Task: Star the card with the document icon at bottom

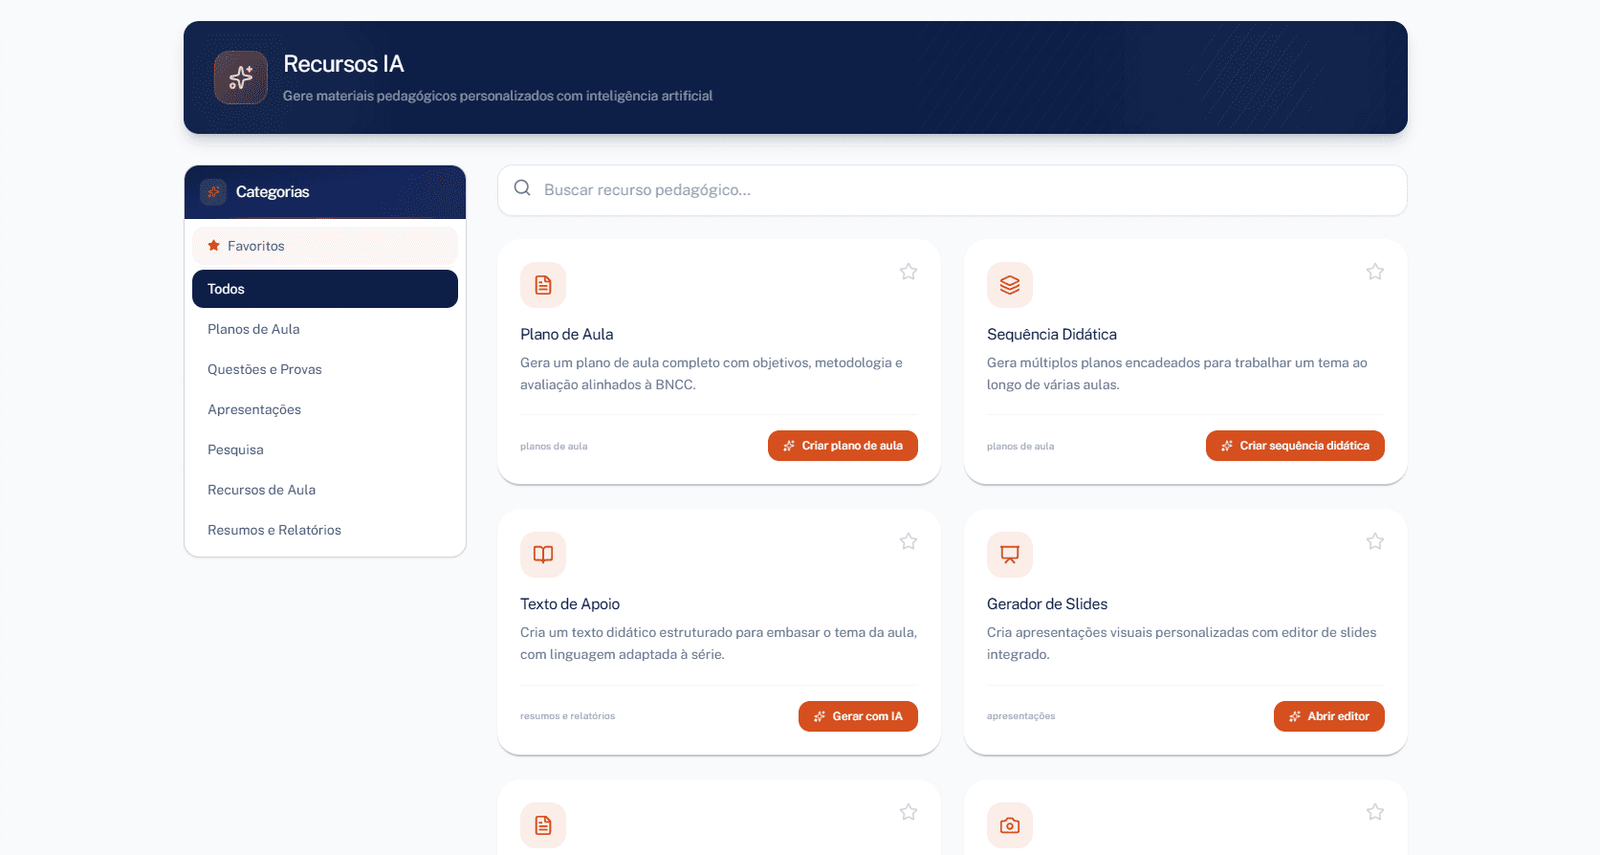Action: 908,812
